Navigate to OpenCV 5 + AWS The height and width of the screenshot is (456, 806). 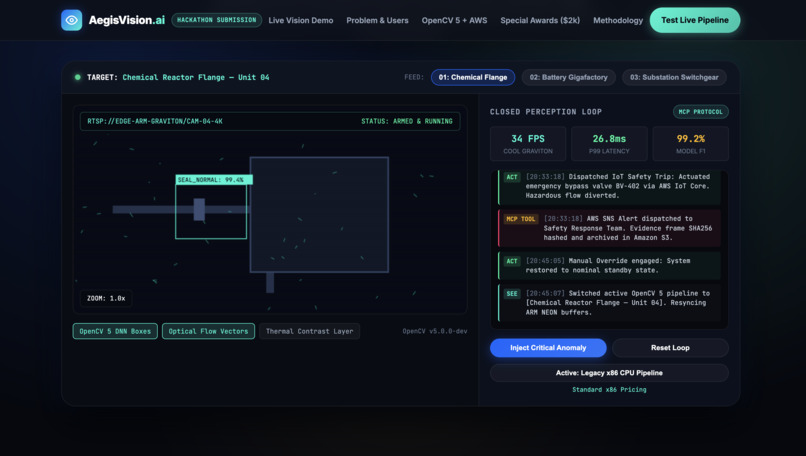pos(454,21)
